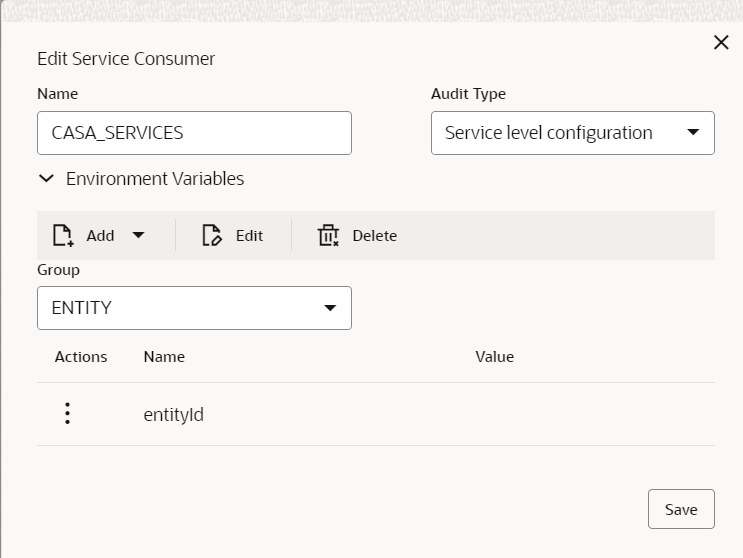Click the Value column header
The image size is (743, 558).
tap(494, 357)
